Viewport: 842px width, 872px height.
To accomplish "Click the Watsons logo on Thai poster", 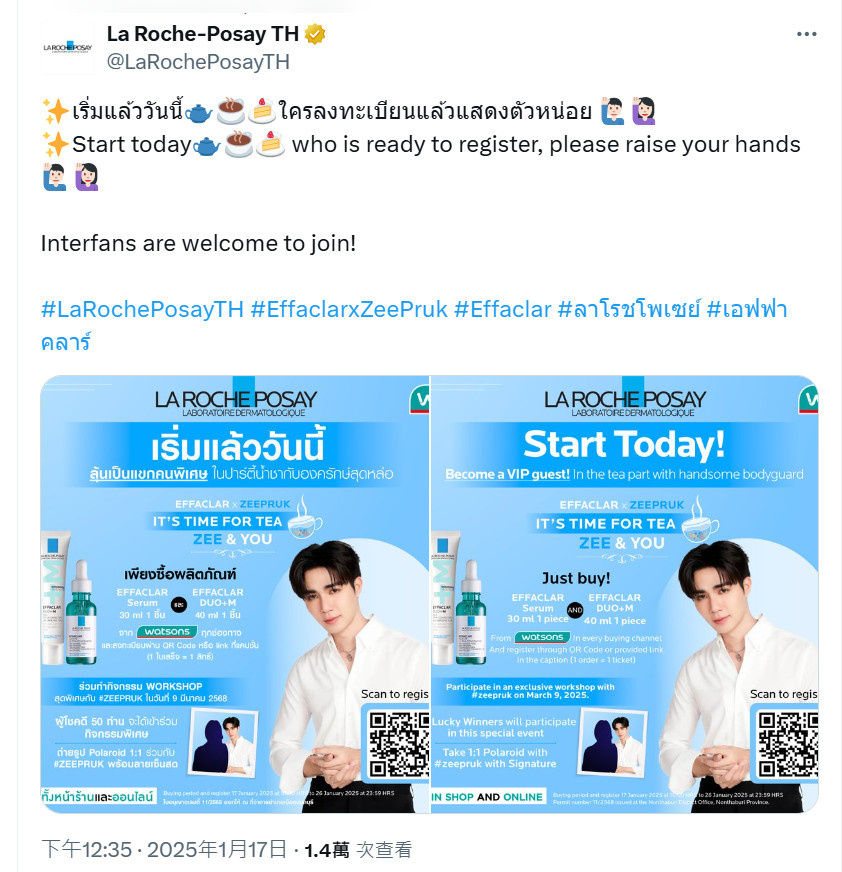I will click(167, 632).
